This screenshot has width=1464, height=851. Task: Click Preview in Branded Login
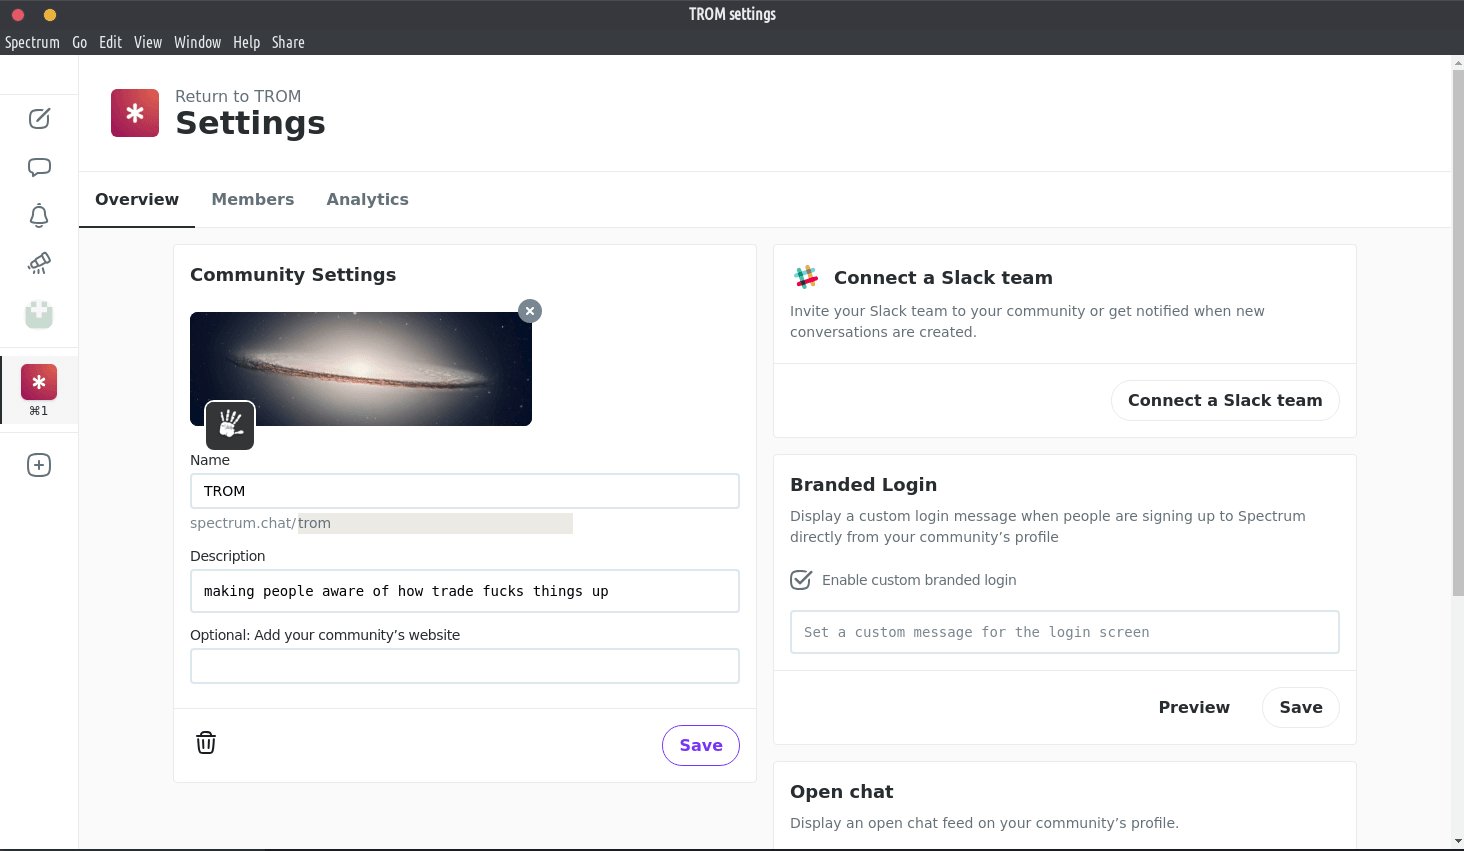1194,708
